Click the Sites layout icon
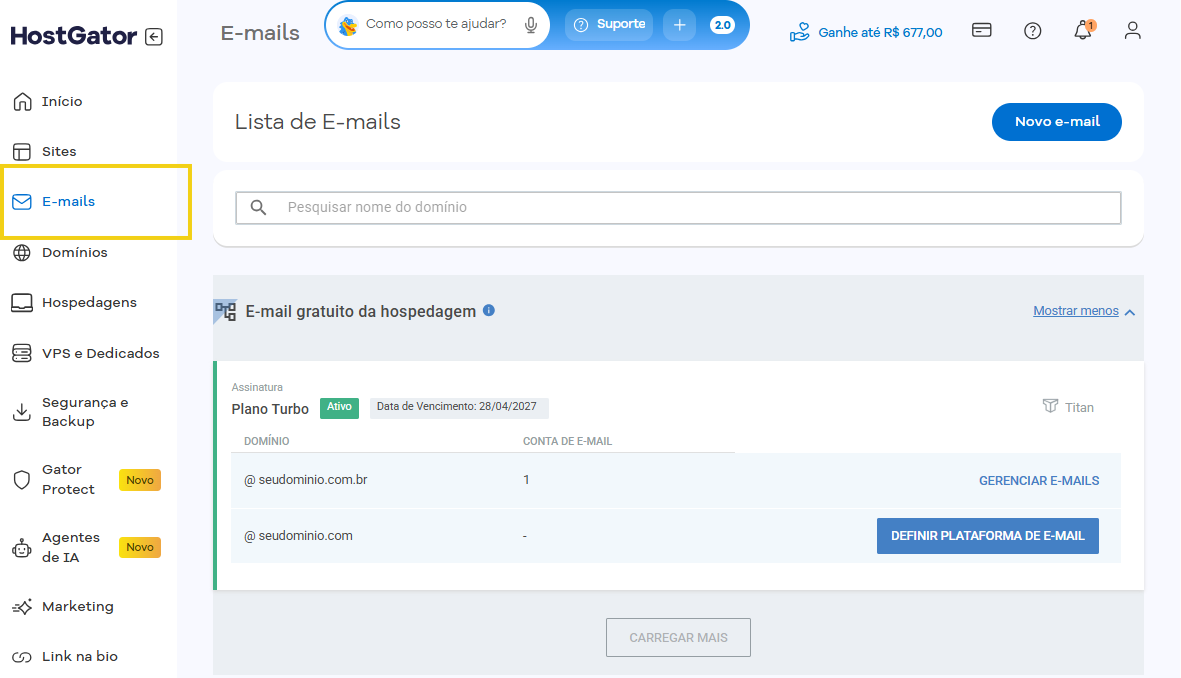Screen dimensions: 1181x678 22,151
